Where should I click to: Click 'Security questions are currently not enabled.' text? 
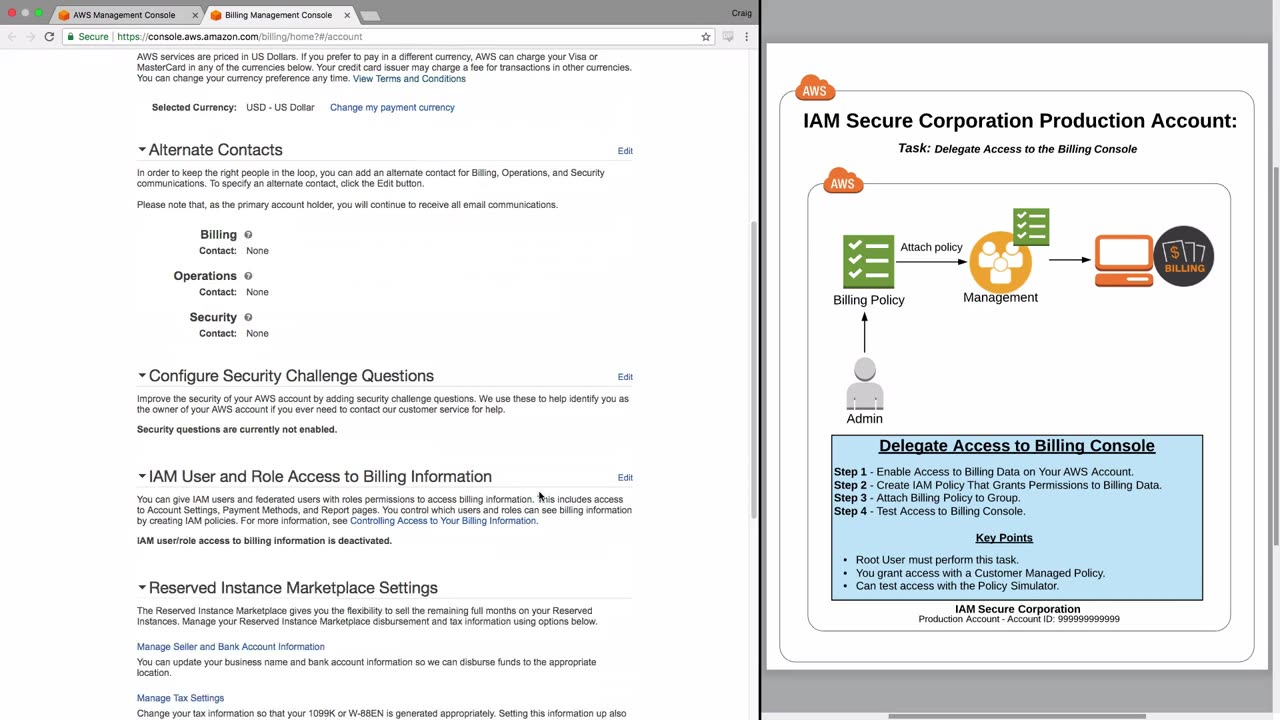coord(237,430)
